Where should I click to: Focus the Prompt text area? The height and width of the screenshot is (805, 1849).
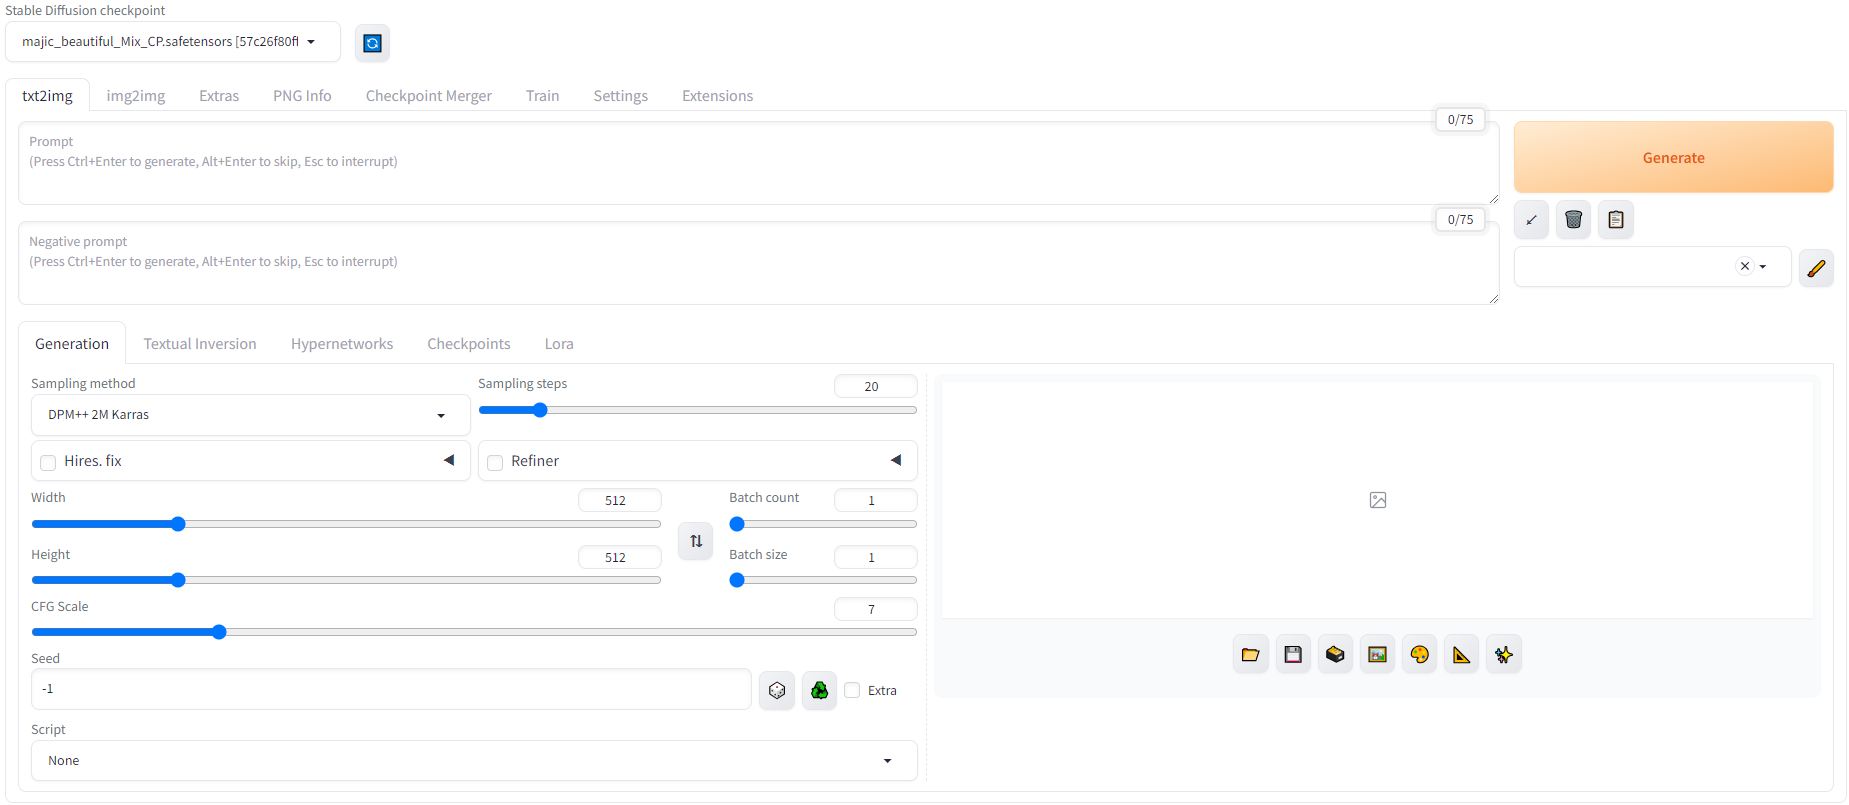click(x=758, y=163)
